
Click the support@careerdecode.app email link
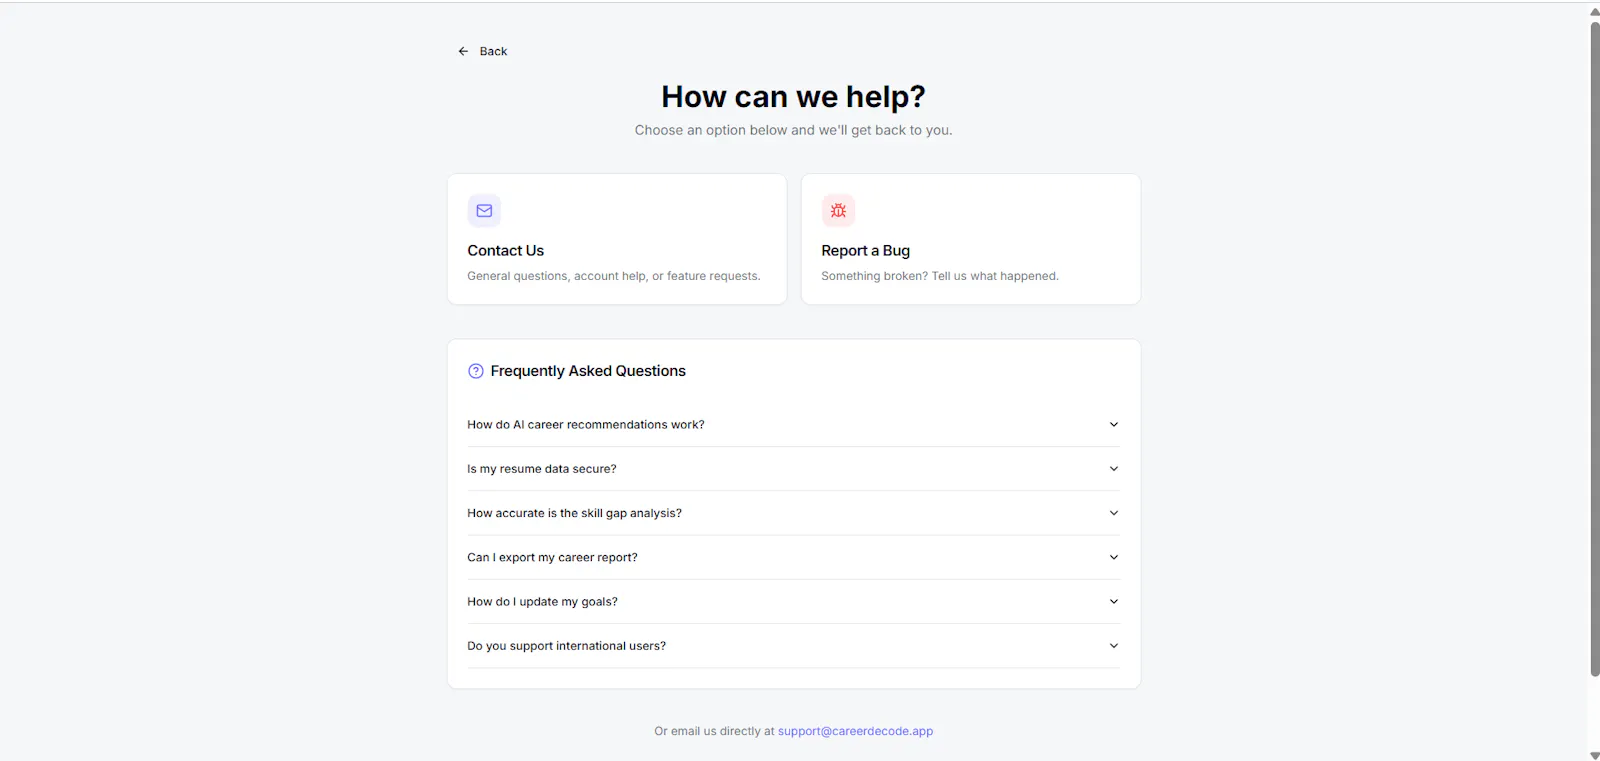click(x=855, y=731)
